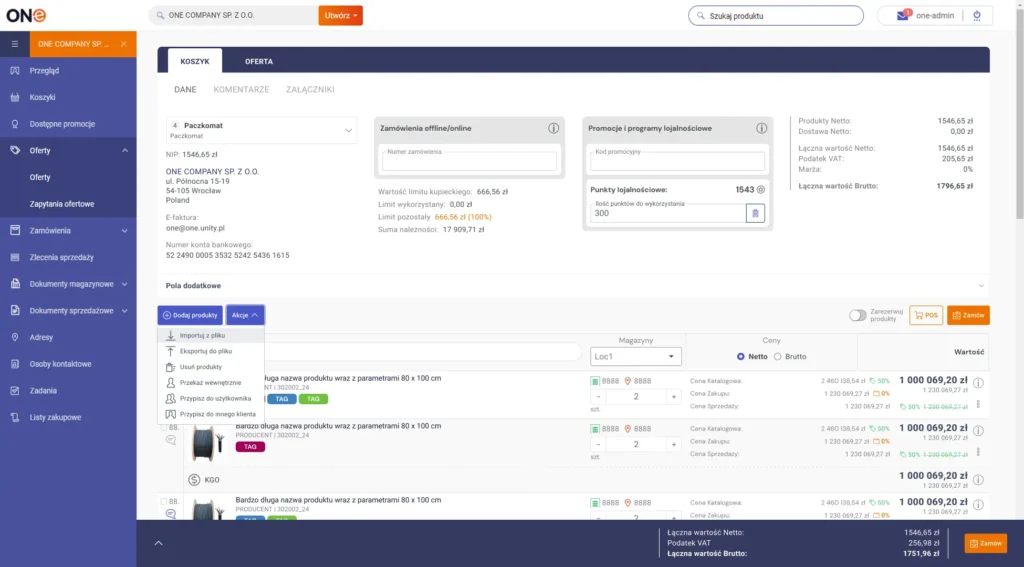Switch to the OFERTA tab
Image resolution: width=1024 pixels, height=567 pixels.
point(259,61)
